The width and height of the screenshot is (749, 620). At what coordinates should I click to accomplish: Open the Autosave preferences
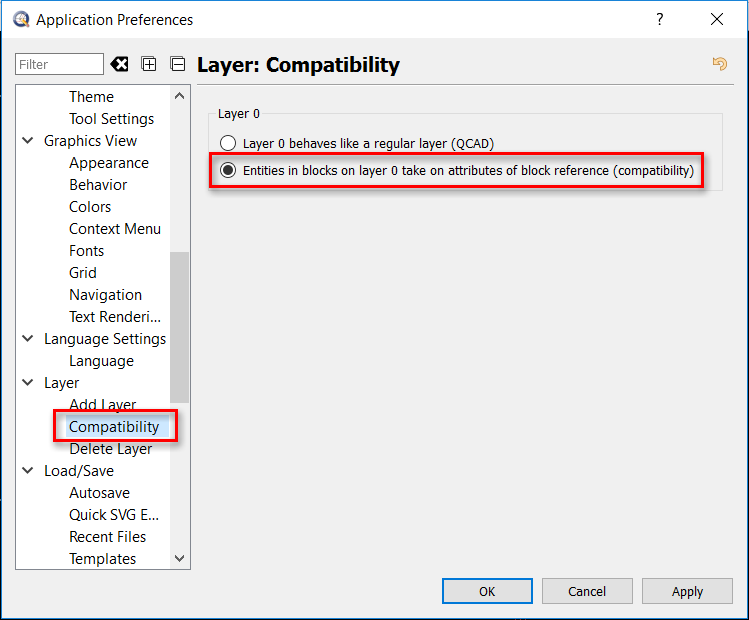click(x=99, y=492)
